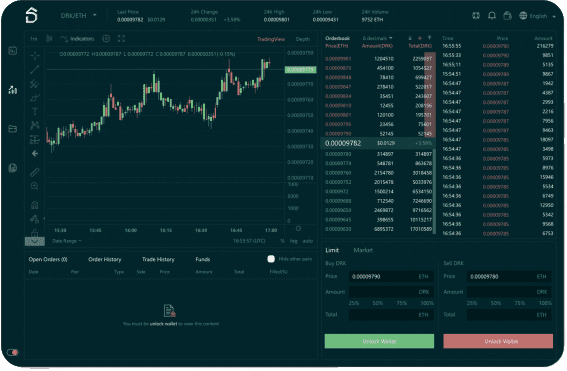Click the Buy DRK price field
Screen dimensions: 567x371
(x=391, y=277)
